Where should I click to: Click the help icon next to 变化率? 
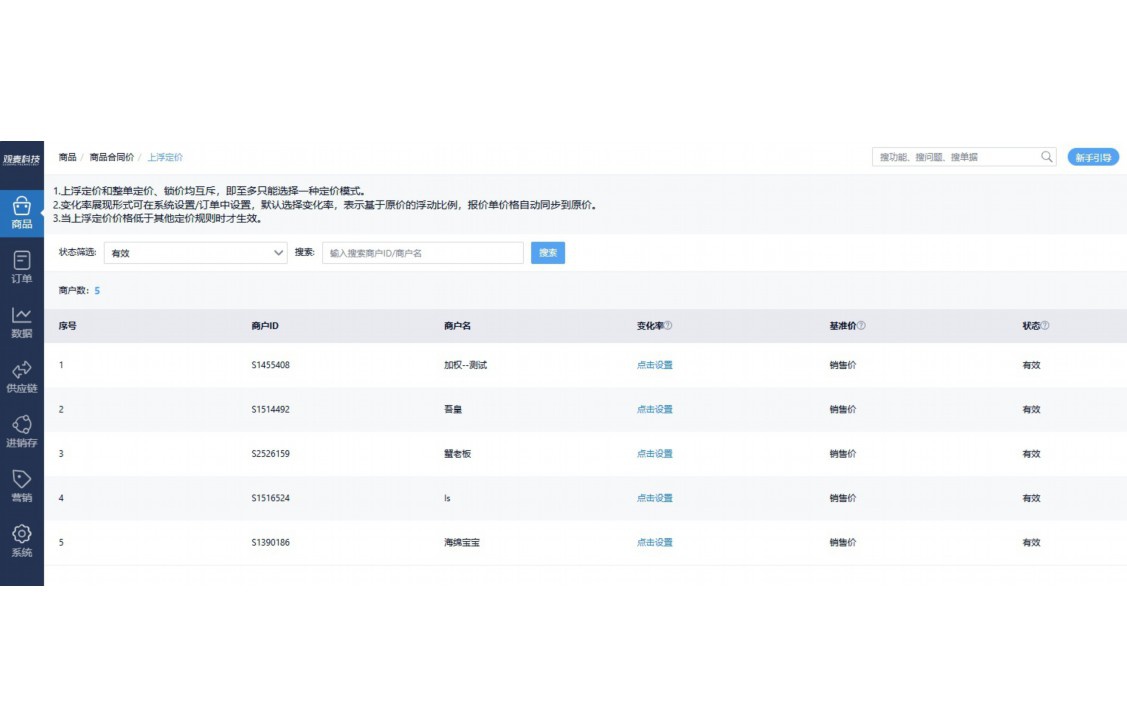[x=670, y=325]
